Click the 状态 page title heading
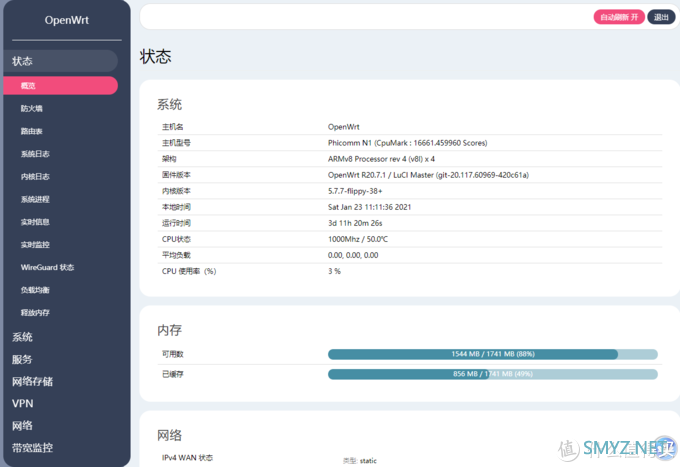This screenshot has height=467, width=680. point(156,57)
